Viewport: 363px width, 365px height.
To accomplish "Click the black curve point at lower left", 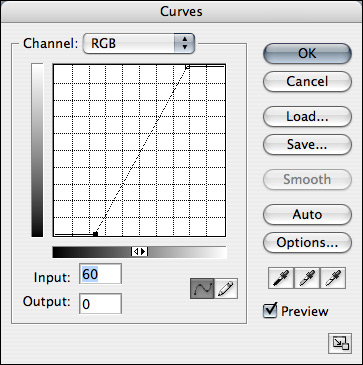I will click(95, 234).
